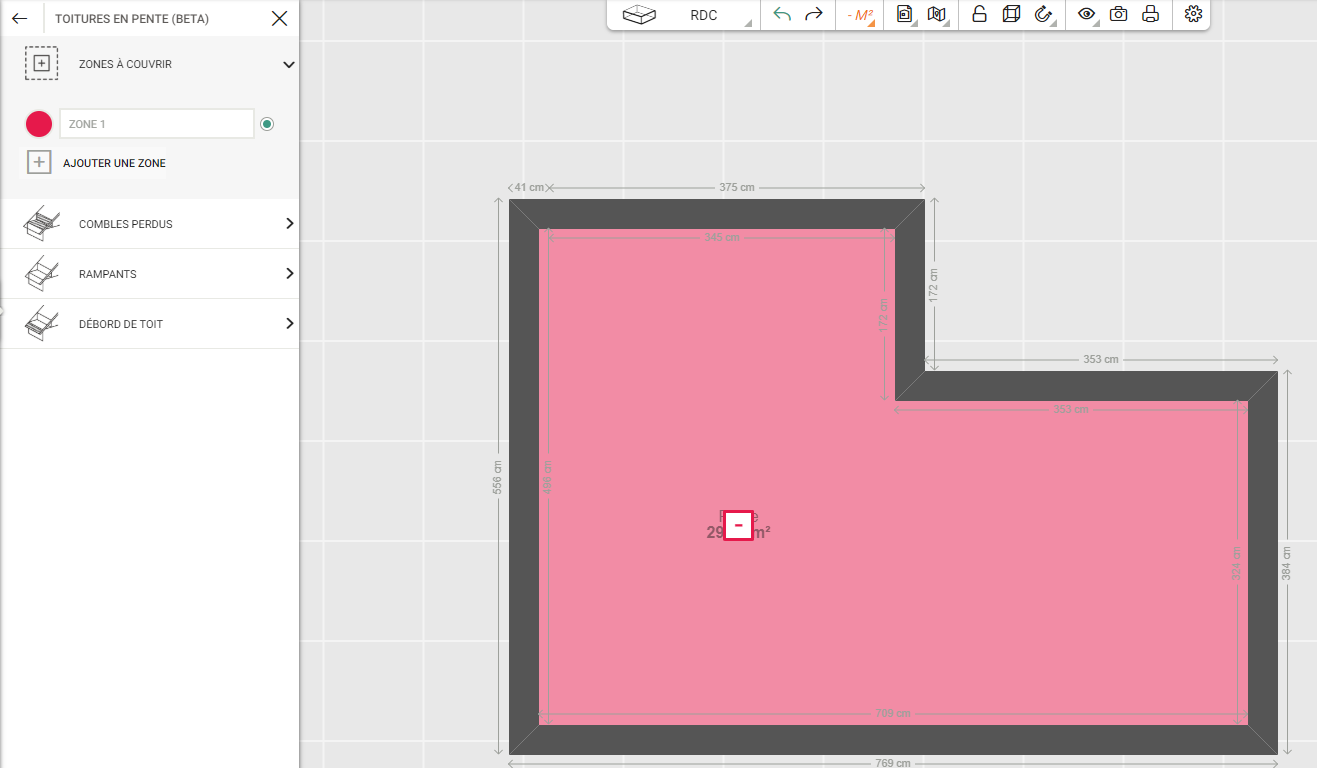
Task: Open the M² area display dropdown
Action: pyautogui.click(x=860, y=15)
